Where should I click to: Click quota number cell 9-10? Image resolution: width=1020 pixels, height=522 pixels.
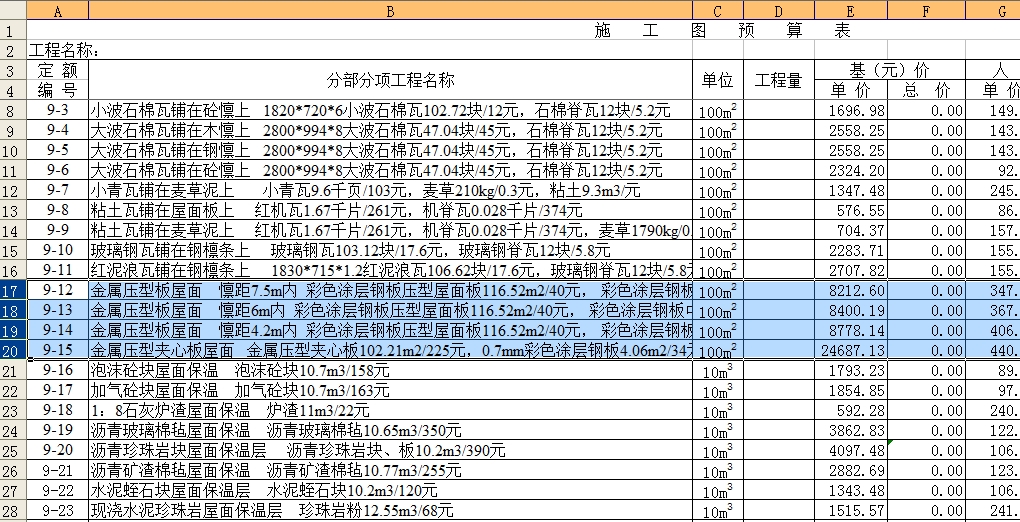(x=57, y=250)
